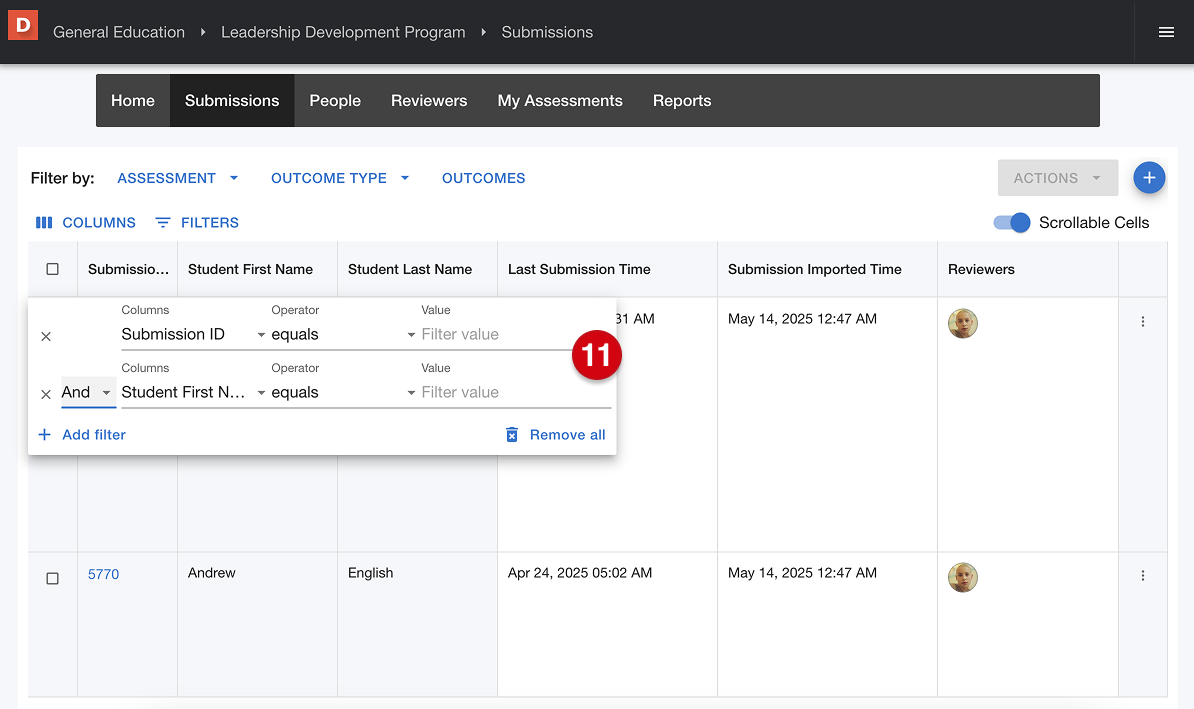This screenshot has width=1194, height=709.
Task: Click reviewer avatar in first row
Action: 963,324
